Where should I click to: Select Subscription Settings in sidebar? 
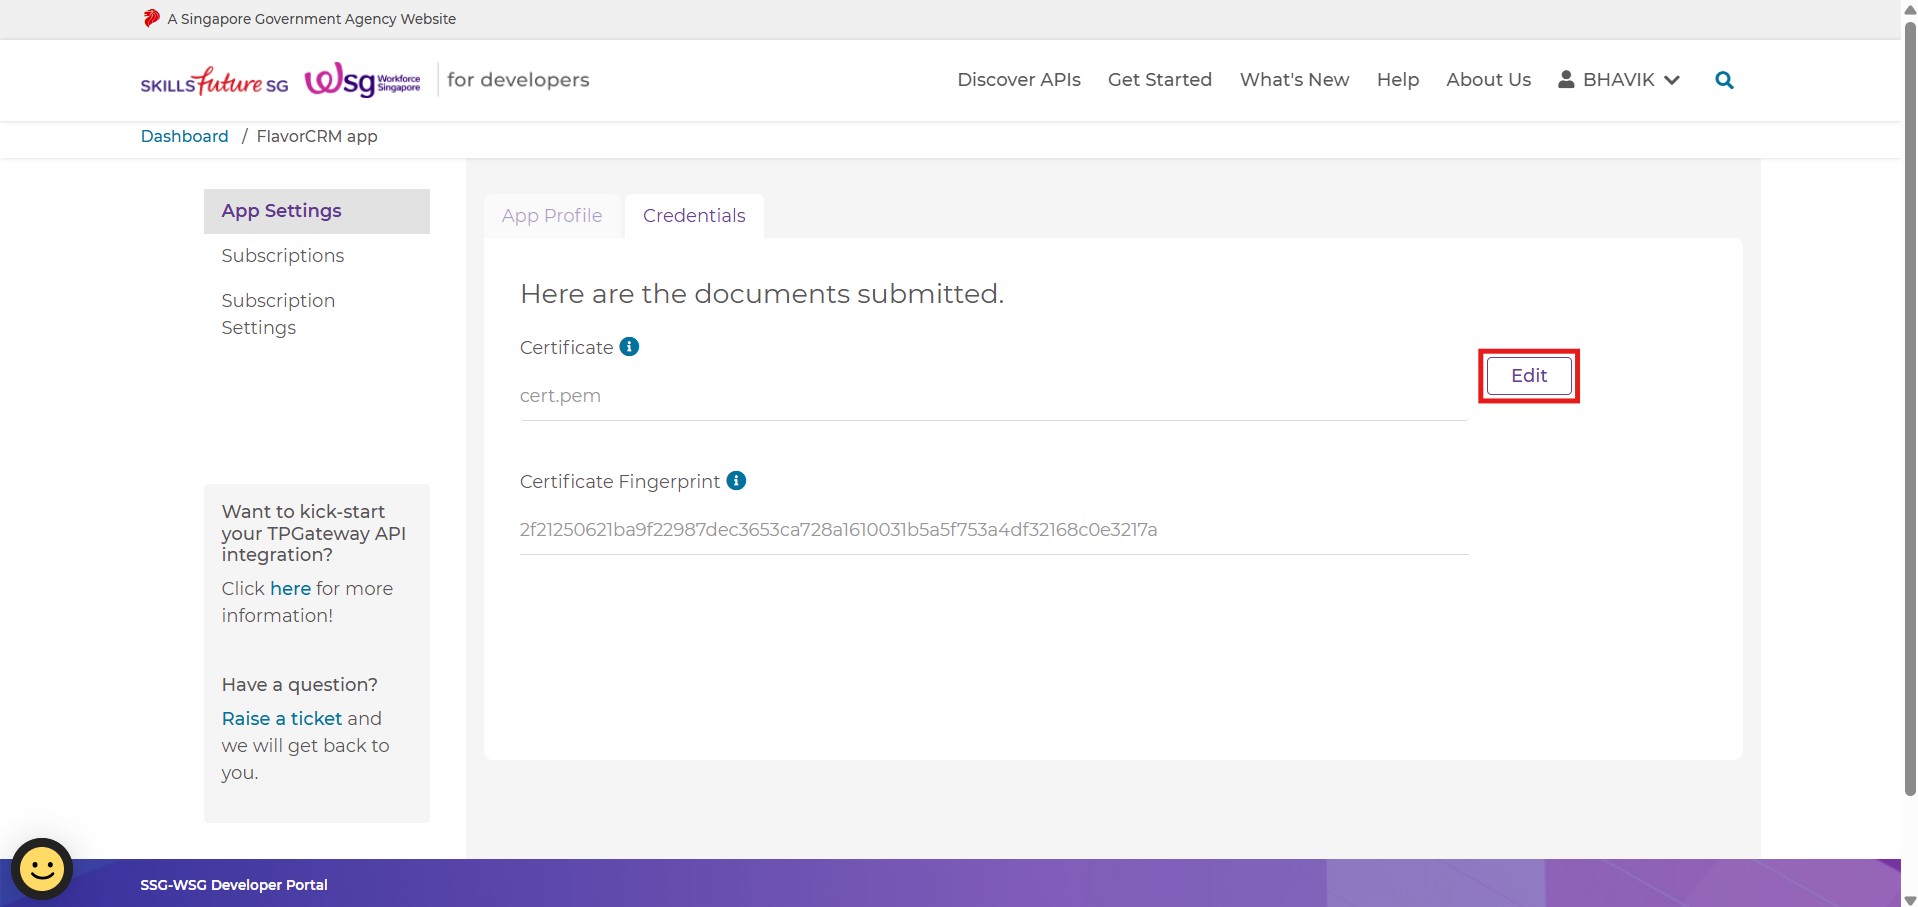pos(278,314)
